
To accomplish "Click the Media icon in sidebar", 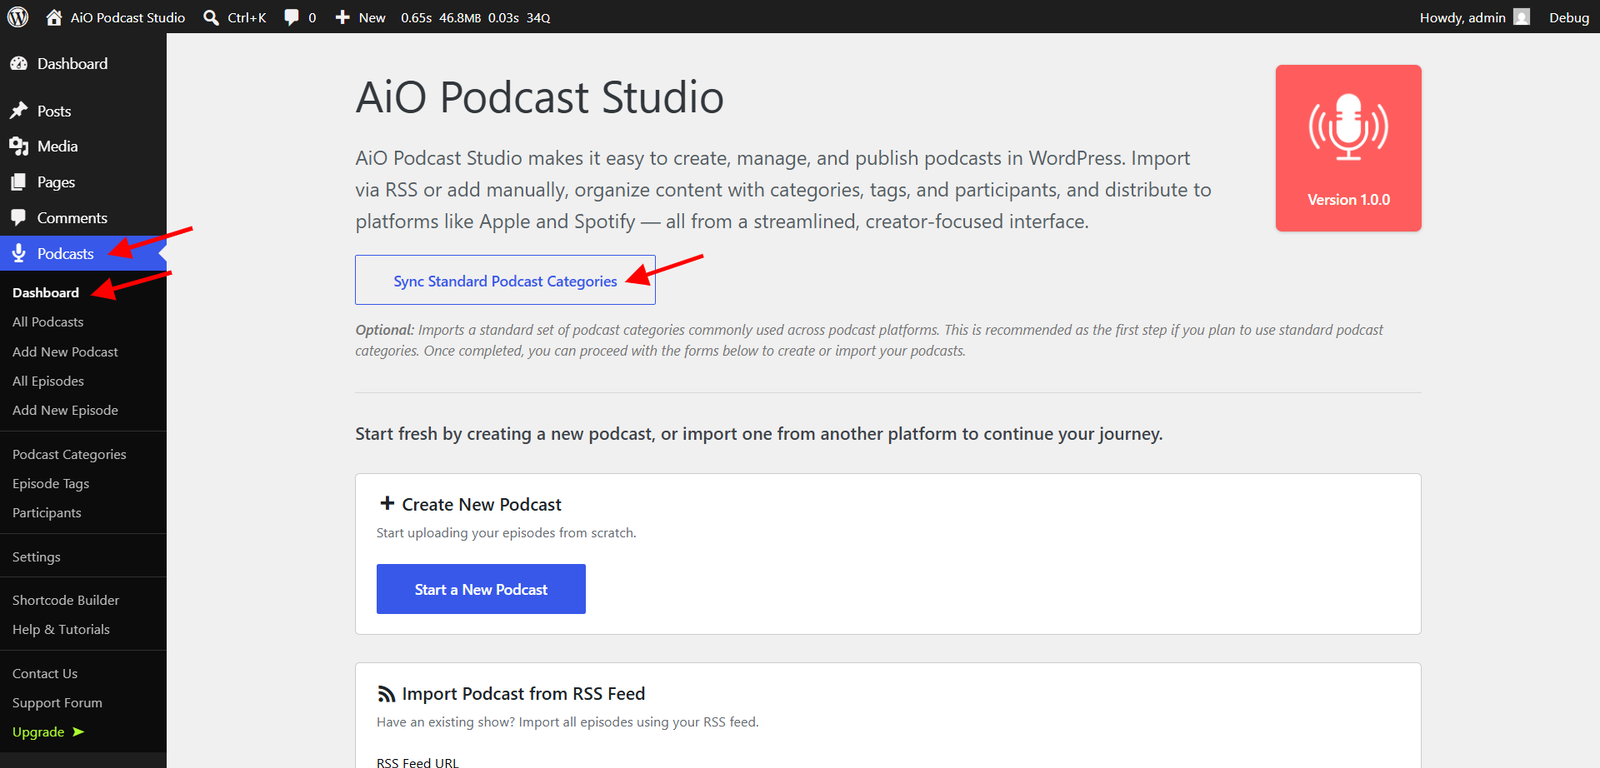I will pos(19,146).
